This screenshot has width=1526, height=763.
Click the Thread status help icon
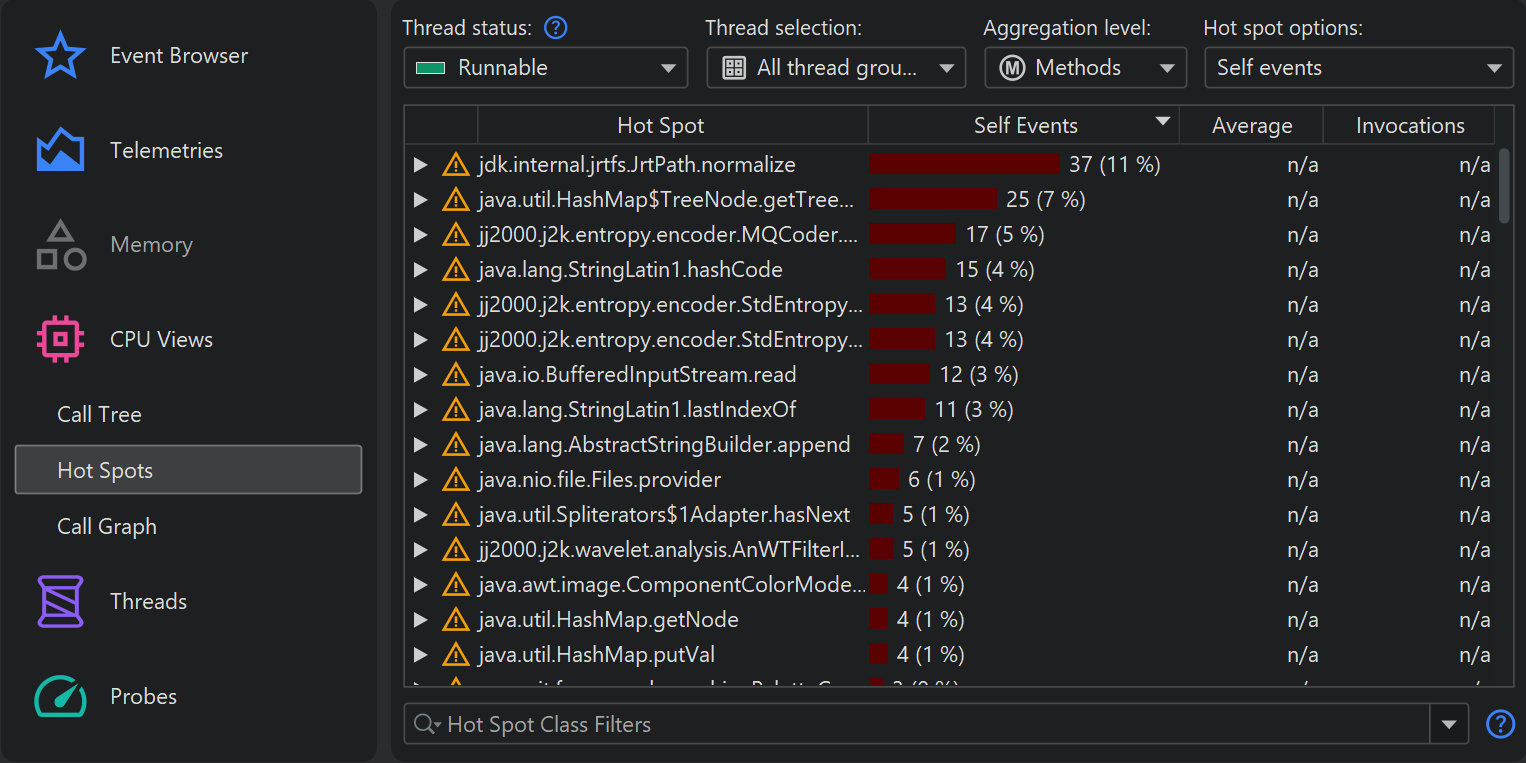555,28
